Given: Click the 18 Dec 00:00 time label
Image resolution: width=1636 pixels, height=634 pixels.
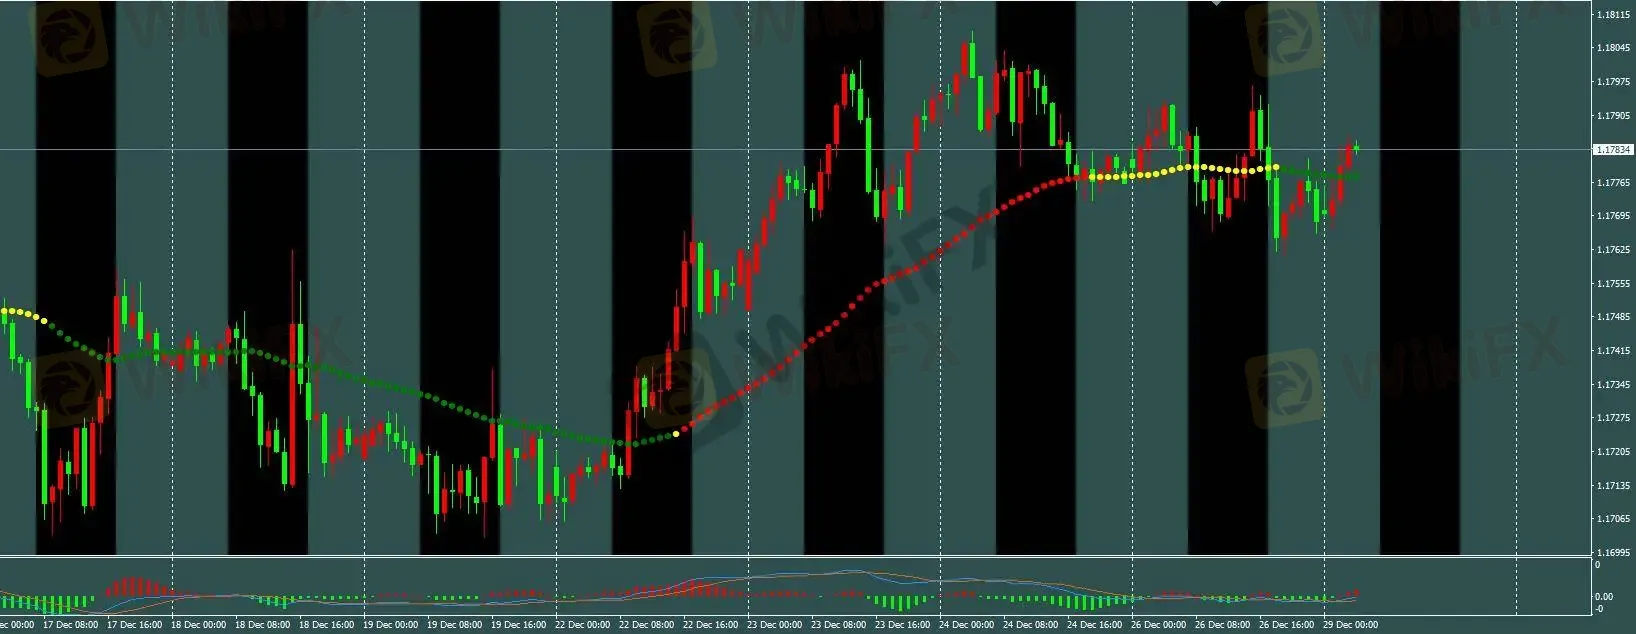Looking at the screenshot, I should tap(198, 625).
